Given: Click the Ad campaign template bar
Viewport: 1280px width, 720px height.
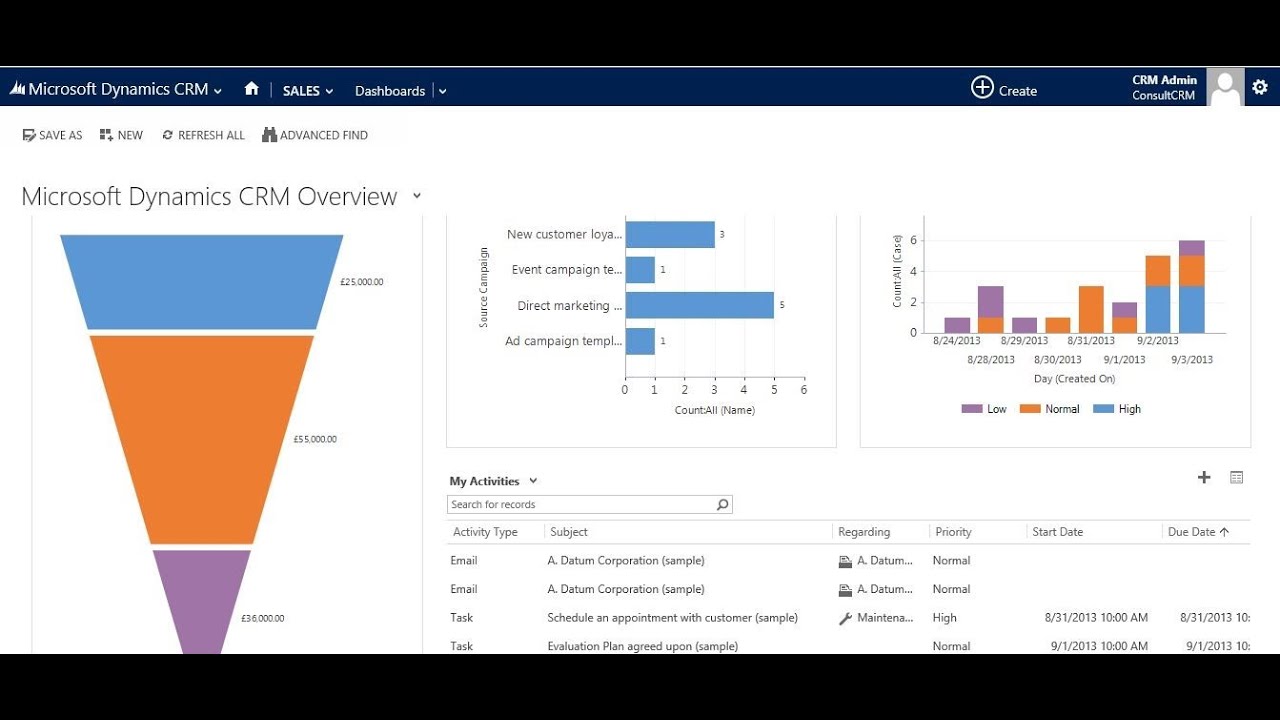Looking at the screenshot, I should click(x=640, y=341).
